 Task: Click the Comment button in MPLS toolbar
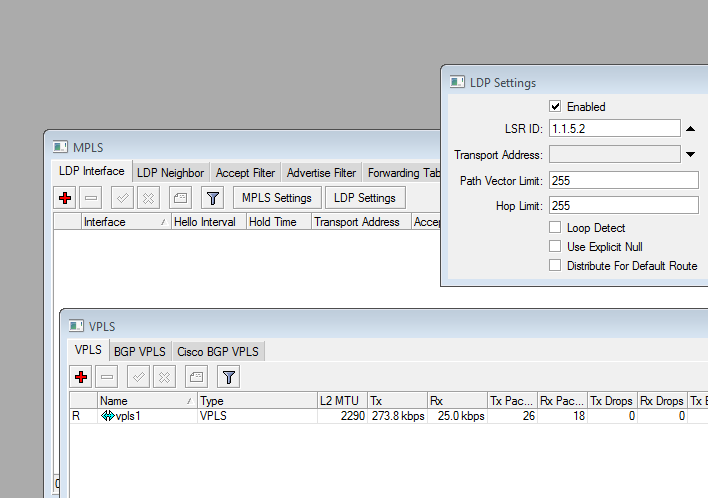(181, 198)
